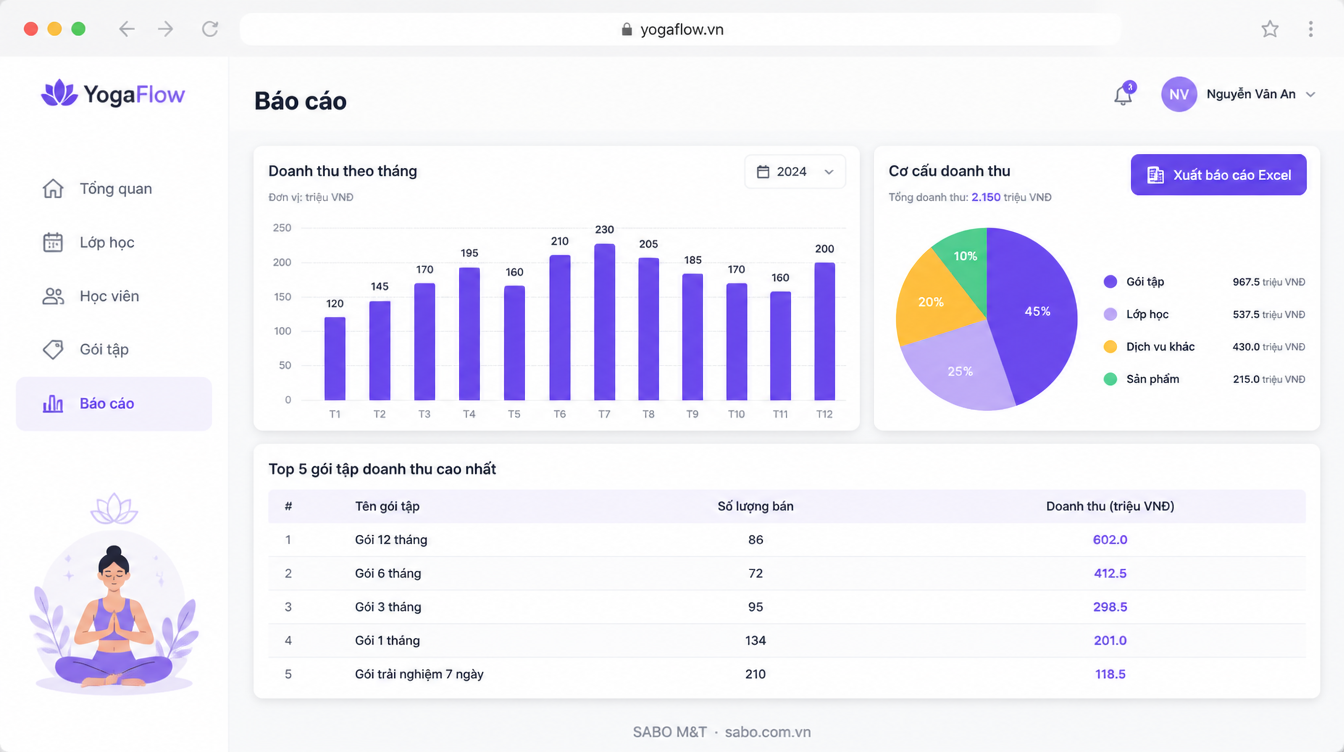Click the purple Gói tập legend dot
The width and height of the screenshot is (1344, 752).
(1110, 282)
